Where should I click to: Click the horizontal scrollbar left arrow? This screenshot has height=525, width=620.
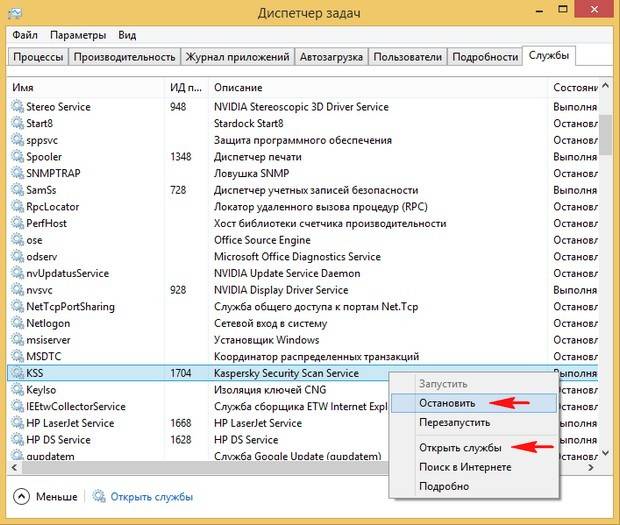click(15, 468)
